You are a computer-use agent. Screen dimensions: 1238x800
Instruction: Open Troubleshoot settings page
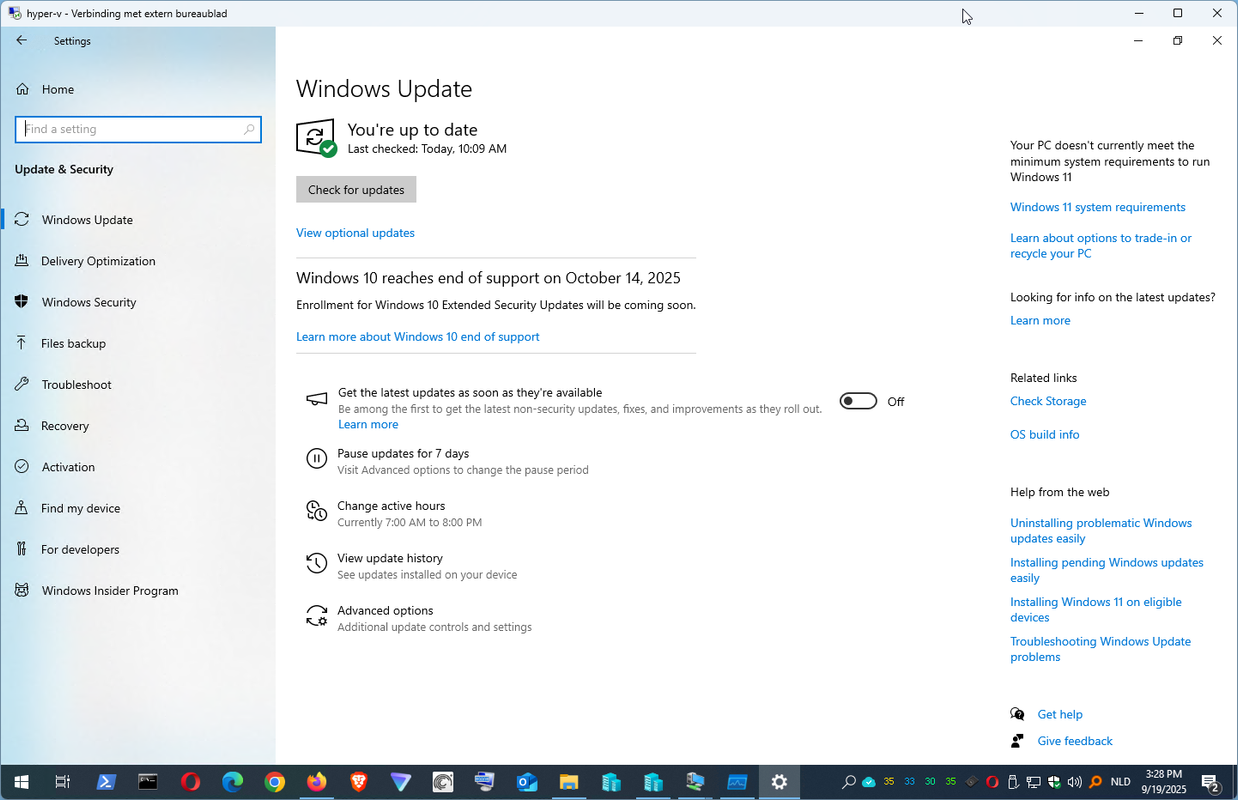76,385
